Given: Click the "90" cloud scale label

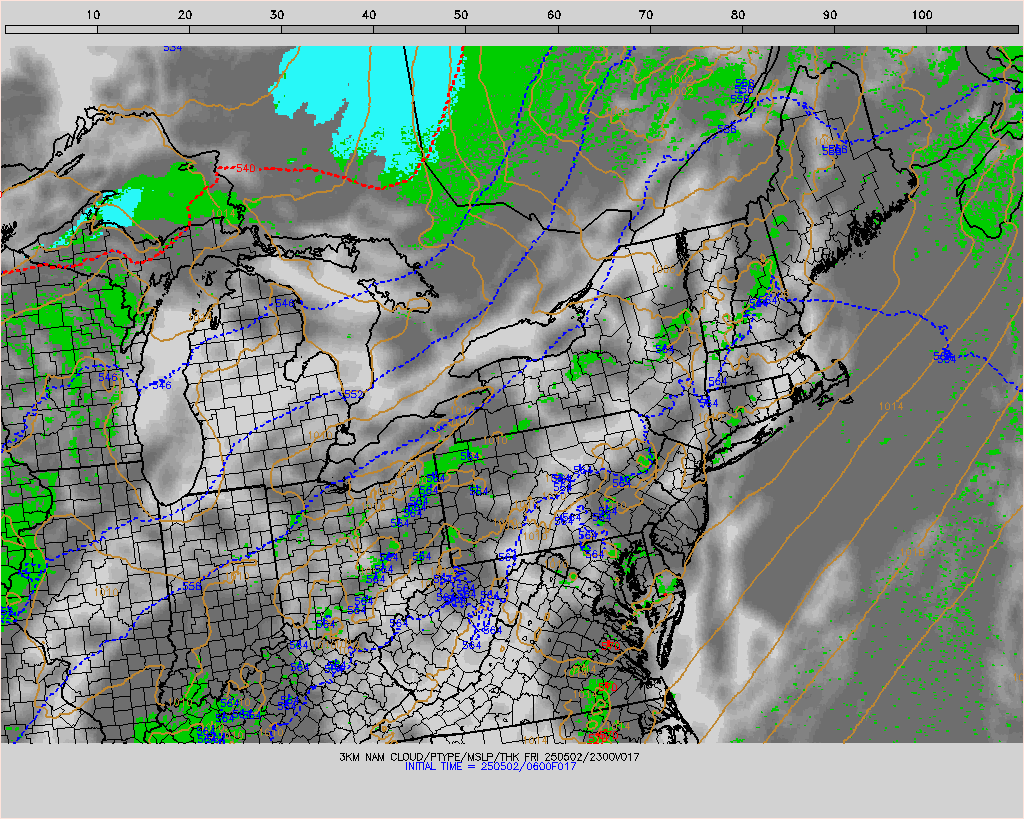Looking at the screenshot, I should click(x=830, y=14).
